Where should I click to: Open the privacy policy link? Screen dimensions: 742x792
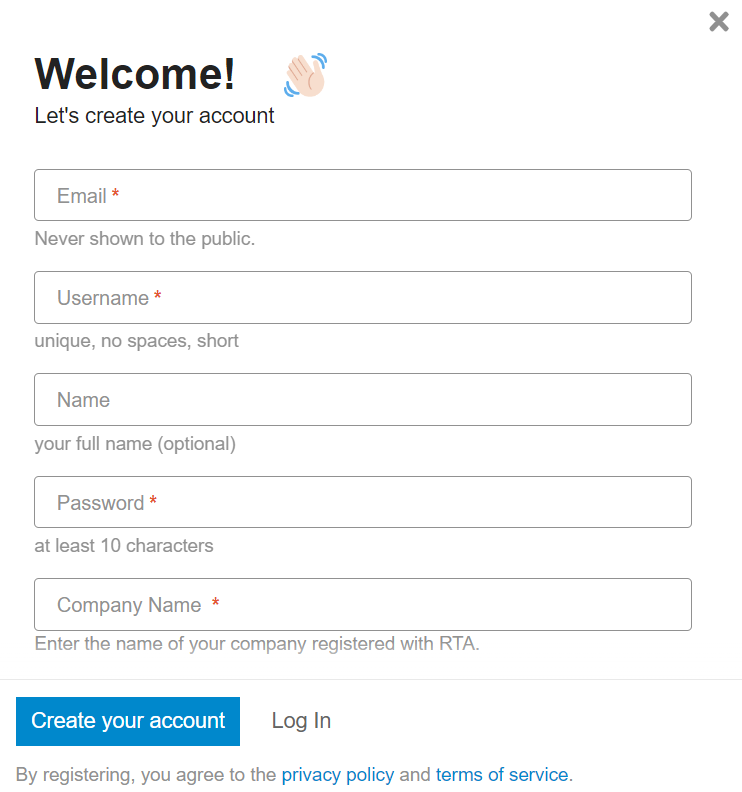338,774
